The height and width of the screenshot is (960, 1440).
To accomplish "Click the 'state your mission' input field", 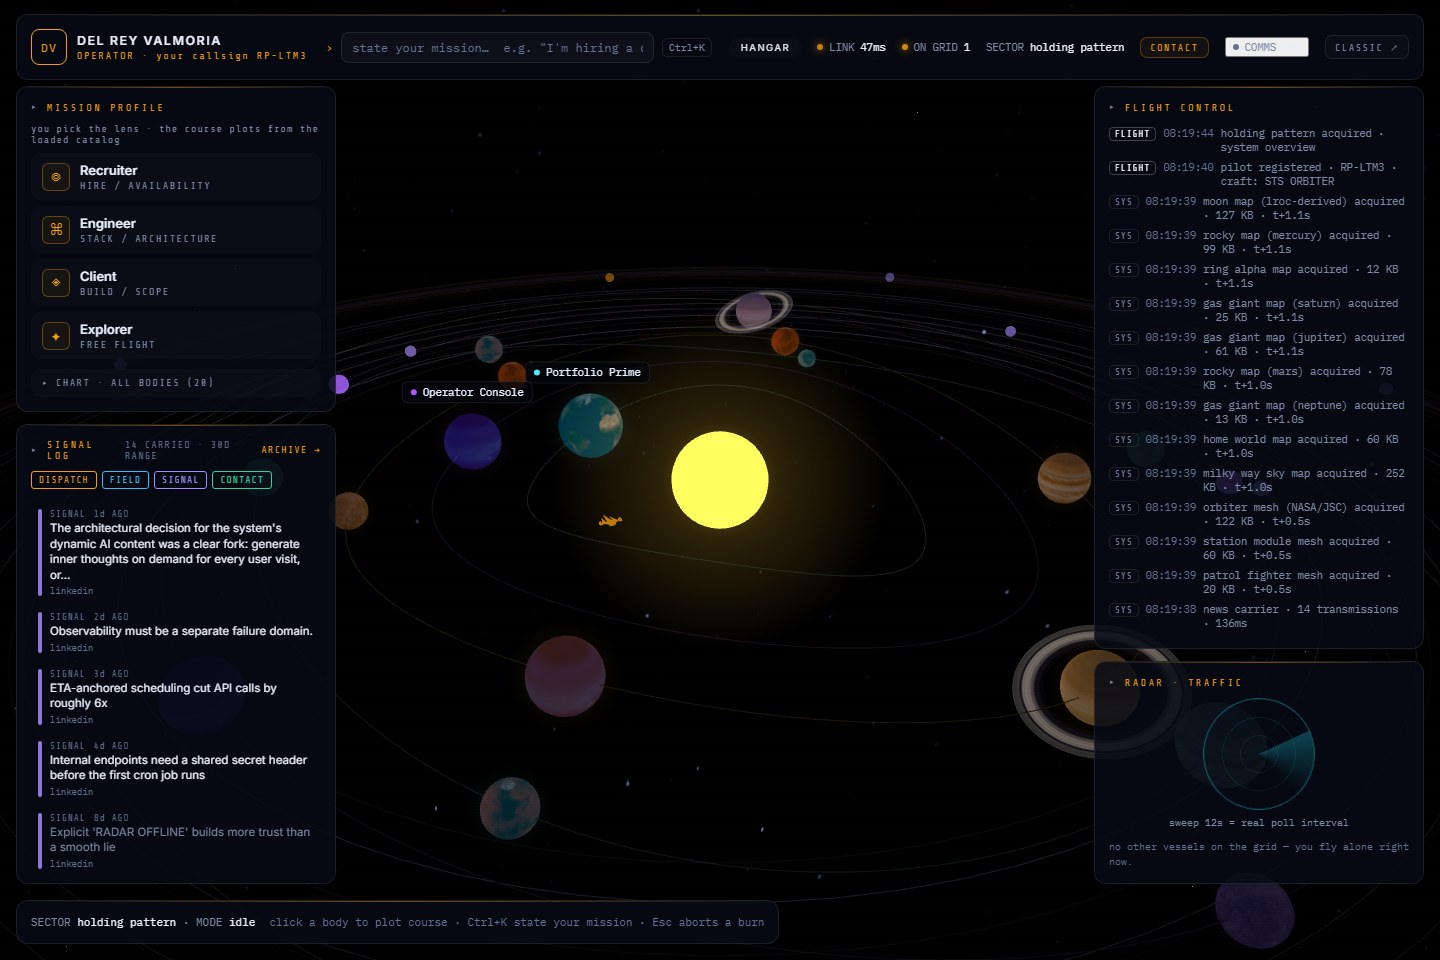I will click(497, 48).
